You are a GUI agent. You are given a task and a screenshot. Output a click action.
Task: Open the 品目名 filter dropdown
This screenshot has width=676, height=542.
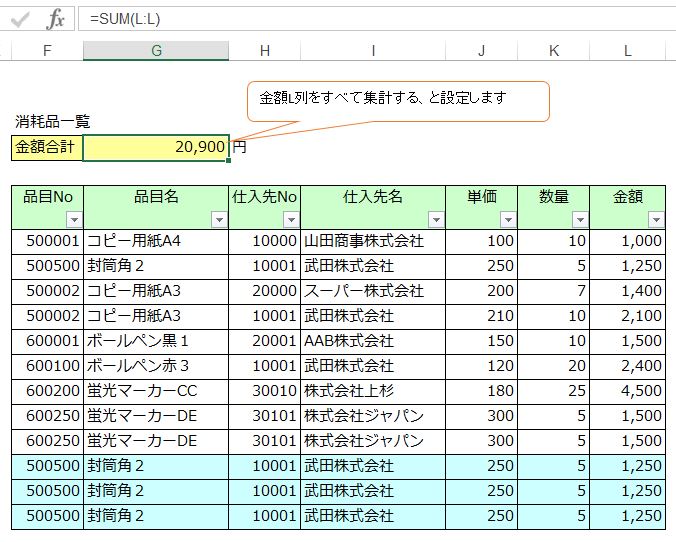[x=219, y=220]
